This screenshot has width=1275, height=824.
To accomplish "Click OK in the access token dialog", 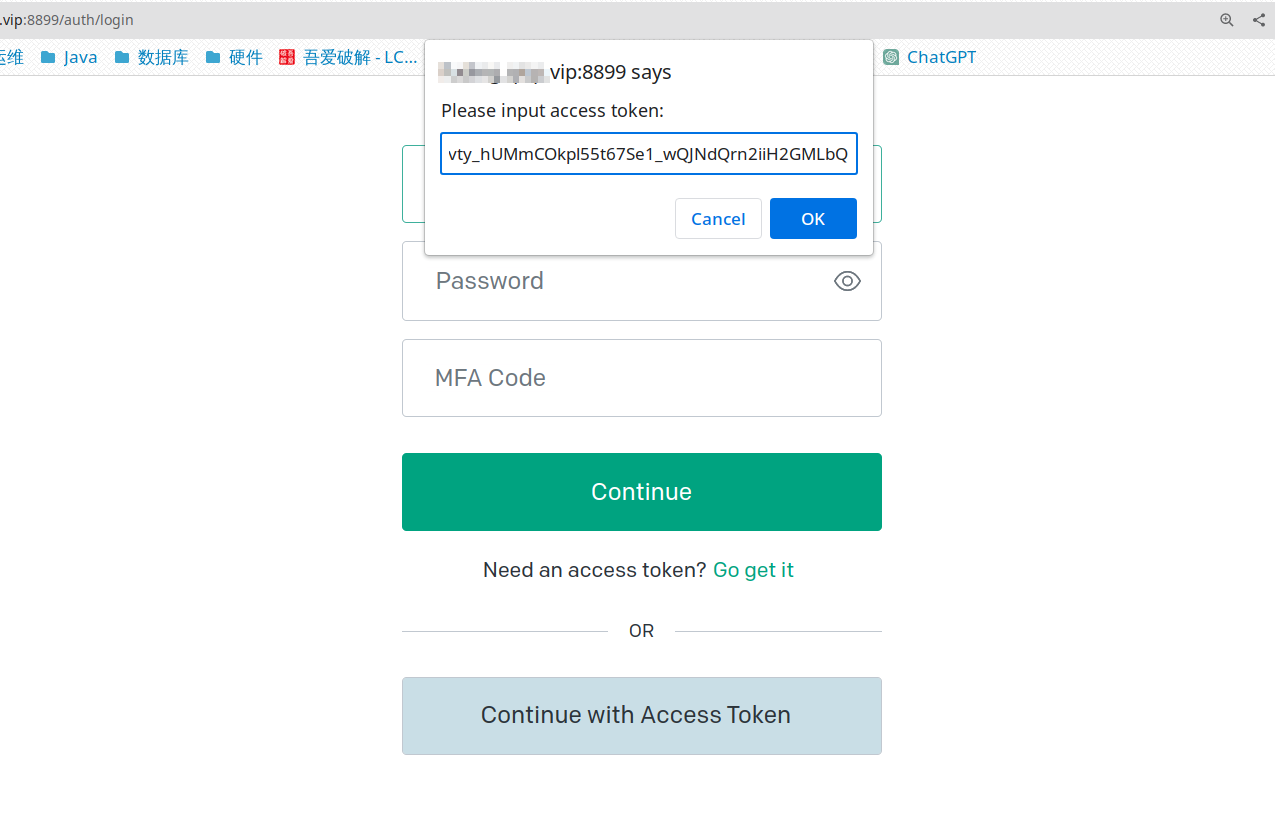I will tap(813, 219).
